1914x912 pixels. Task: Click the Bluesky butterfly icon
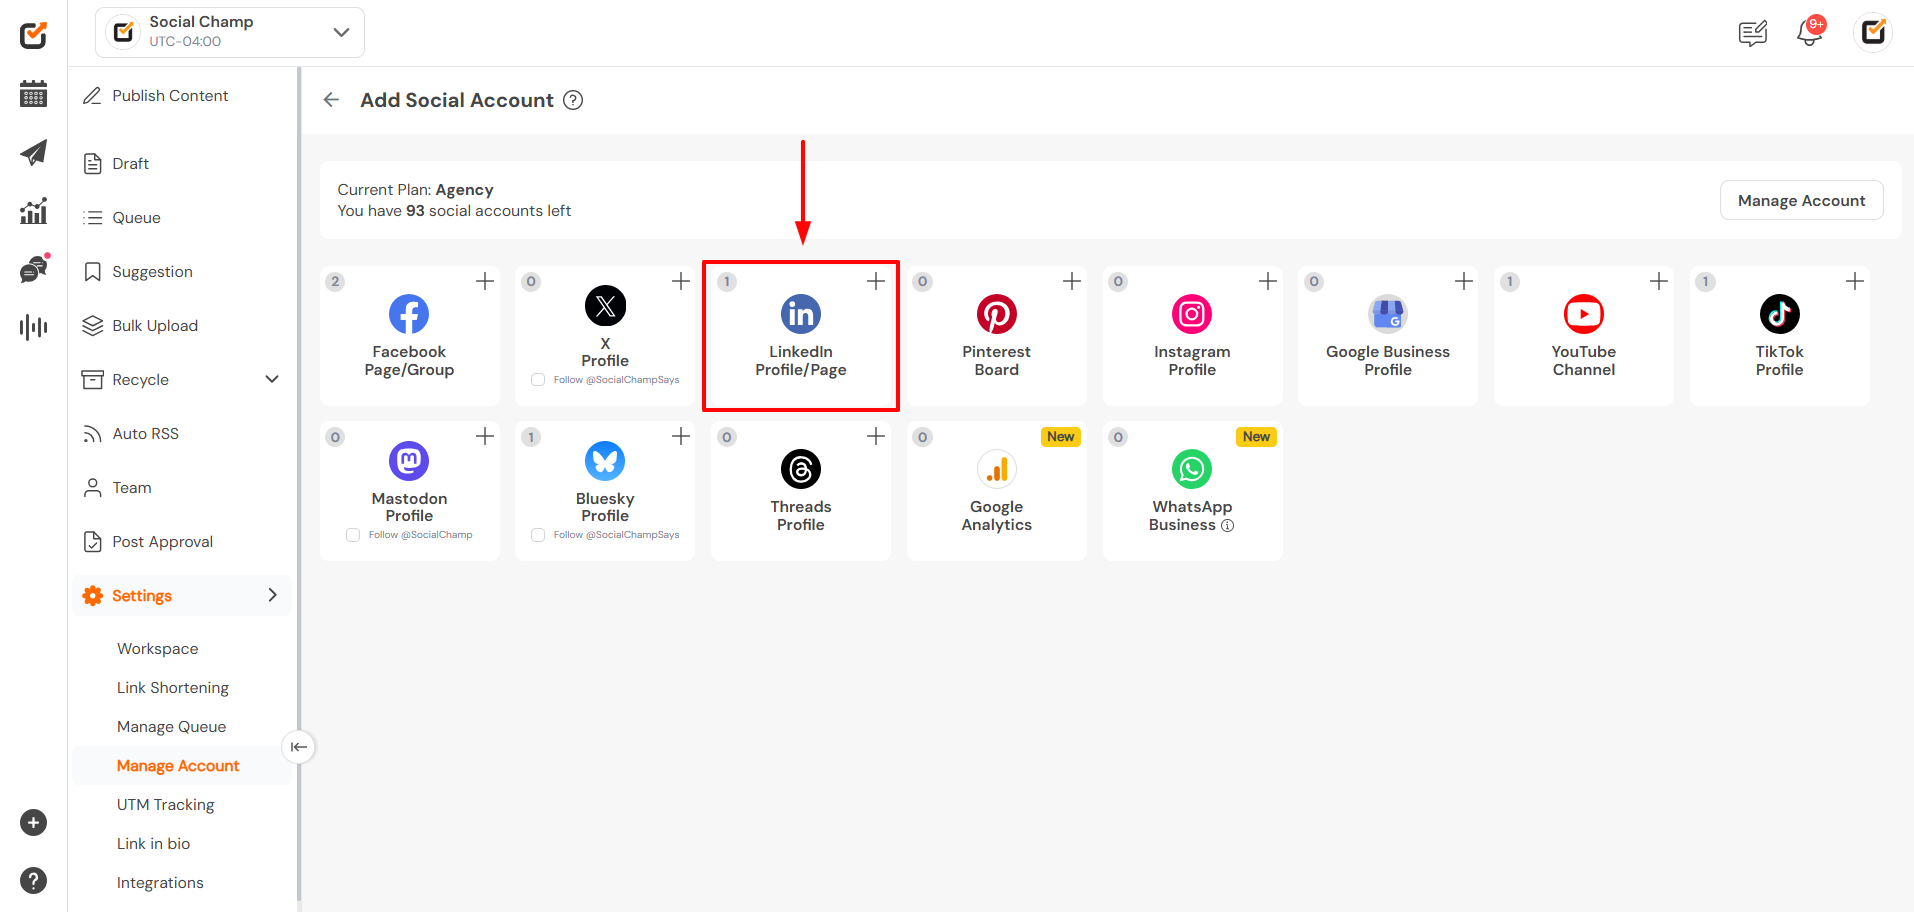coord(605,461)
